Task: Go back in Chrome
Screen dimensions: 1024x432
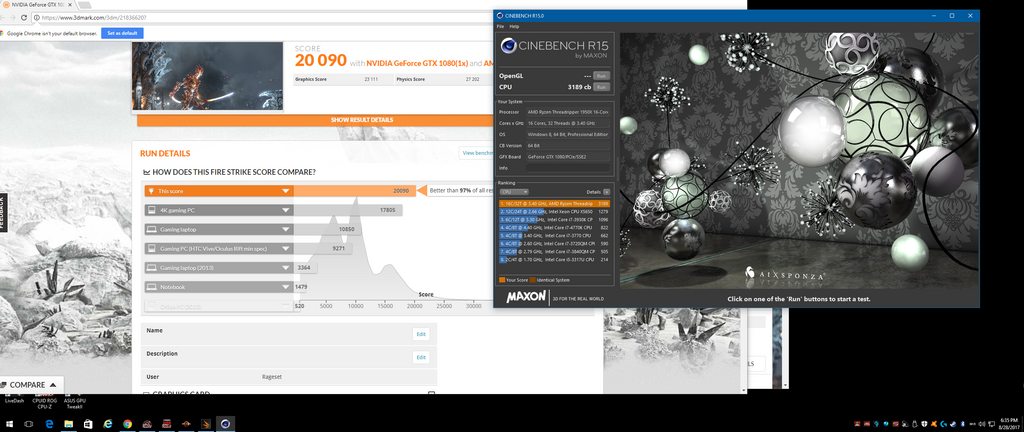Action: (5, 17)
